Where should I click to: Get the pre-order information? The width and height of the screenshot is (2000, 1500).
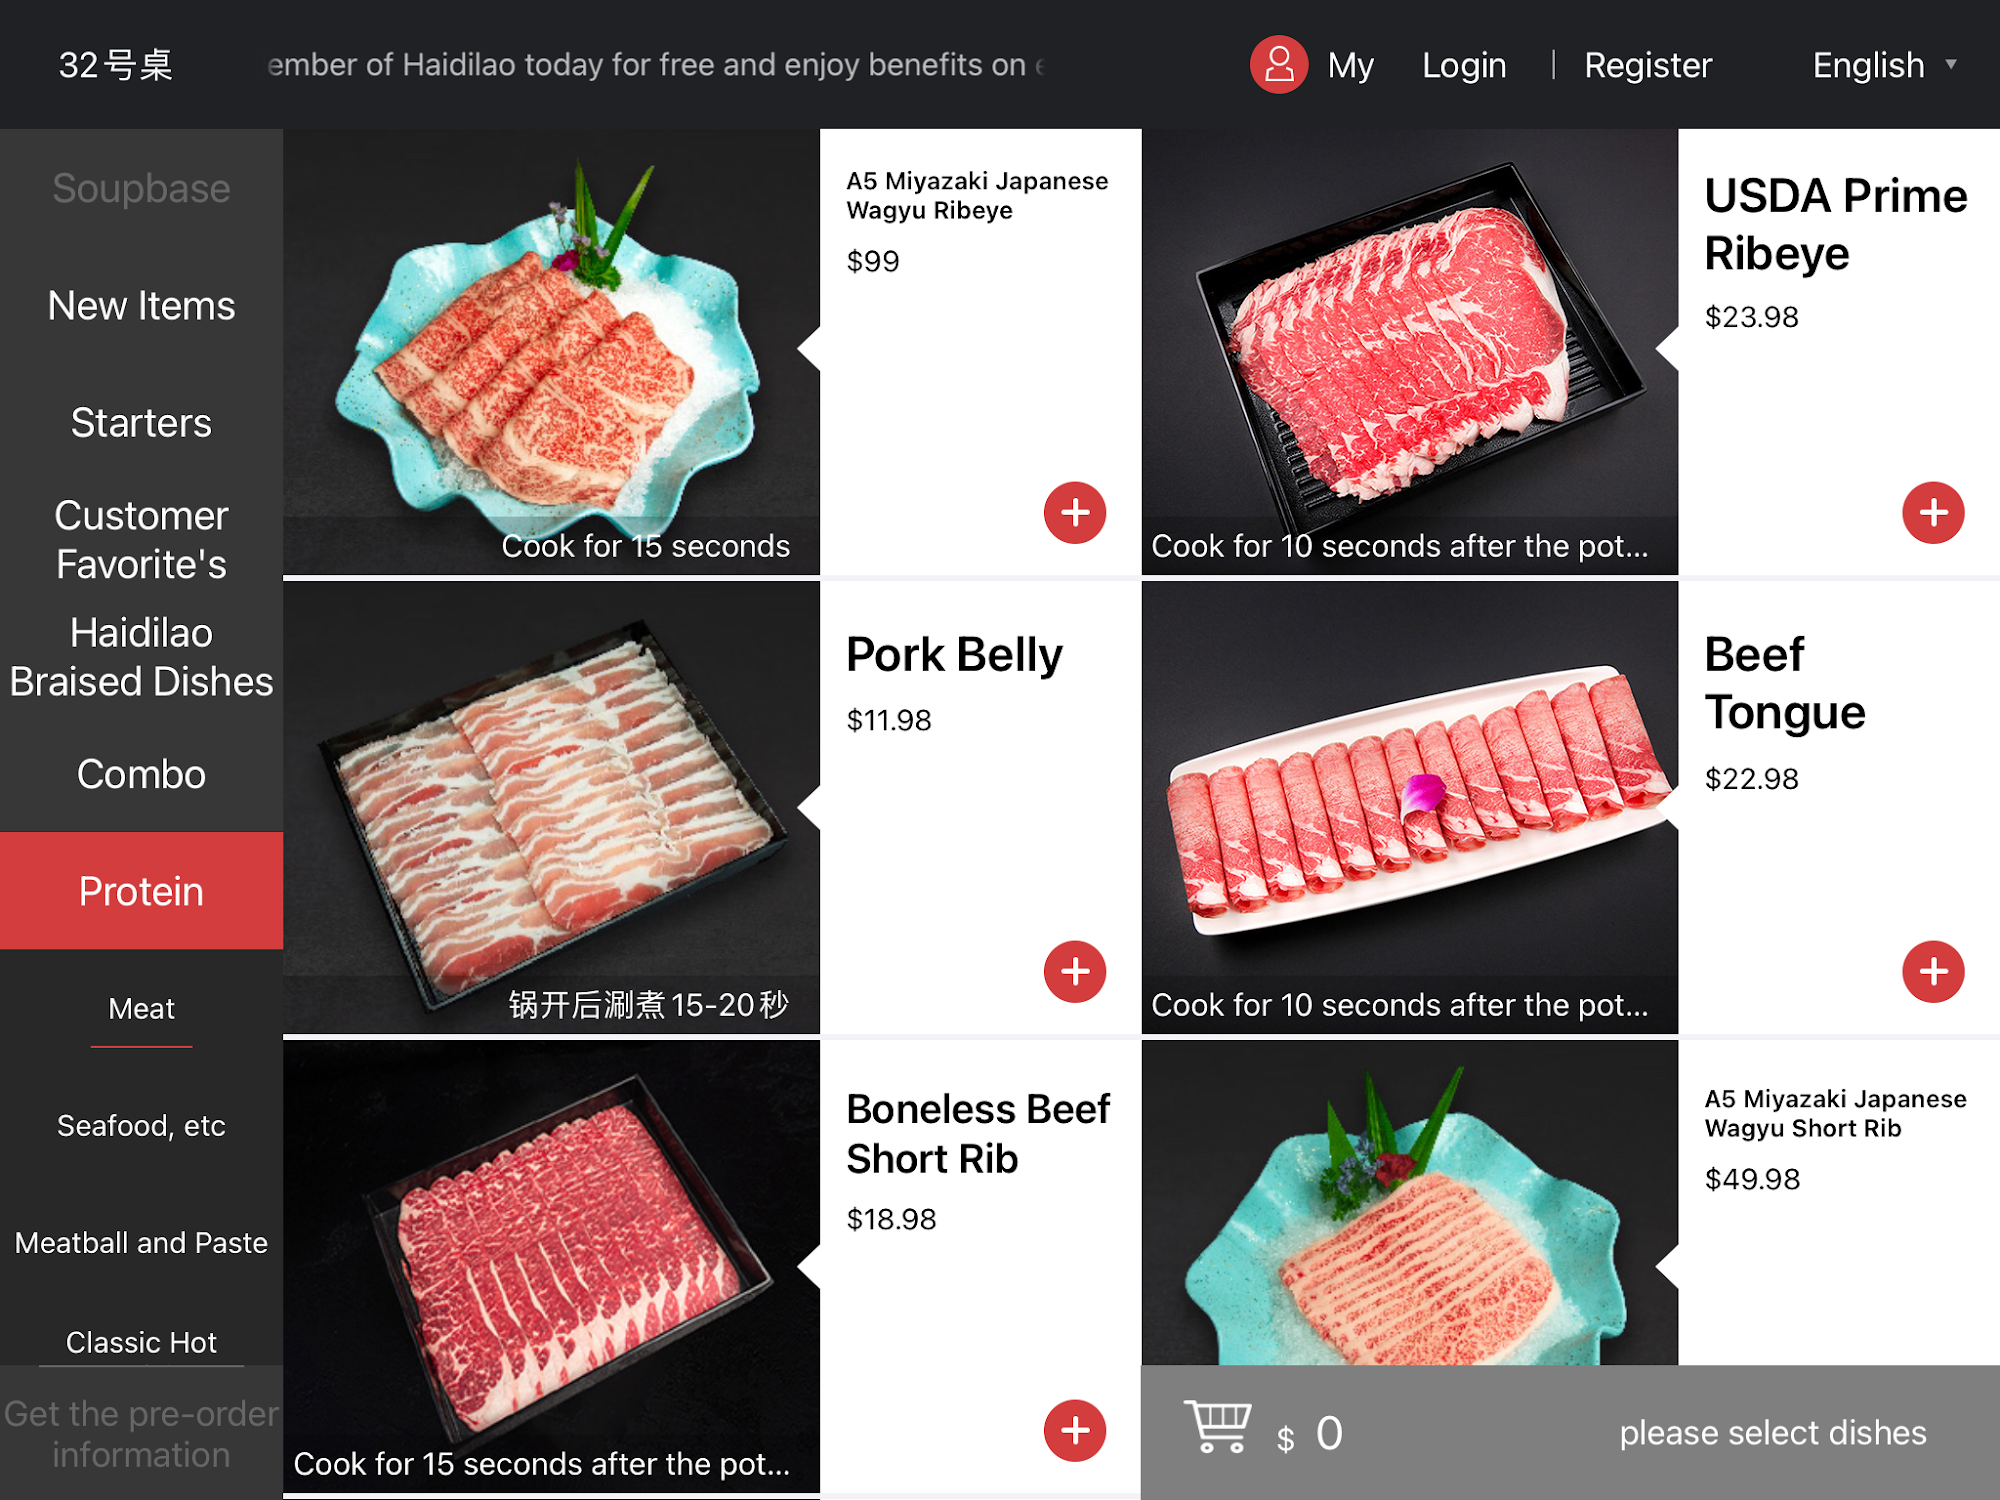(x=141, y=1434)
